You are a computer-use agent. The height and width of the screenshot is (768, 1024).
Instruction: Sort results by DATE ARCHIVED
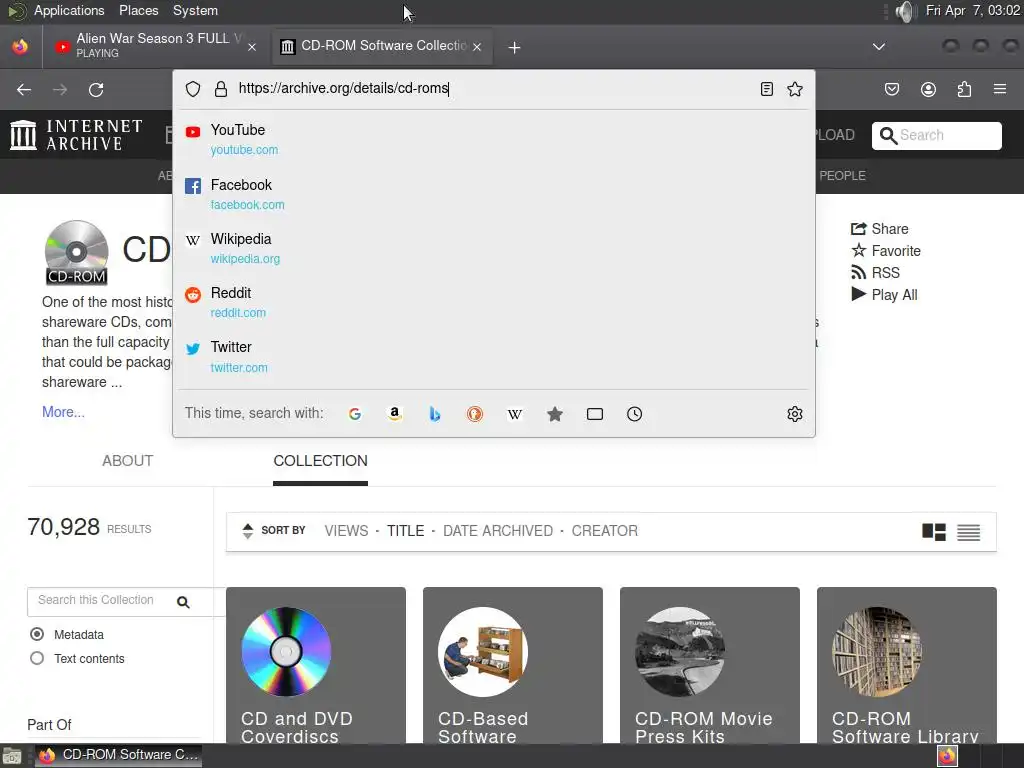(498, 531)
